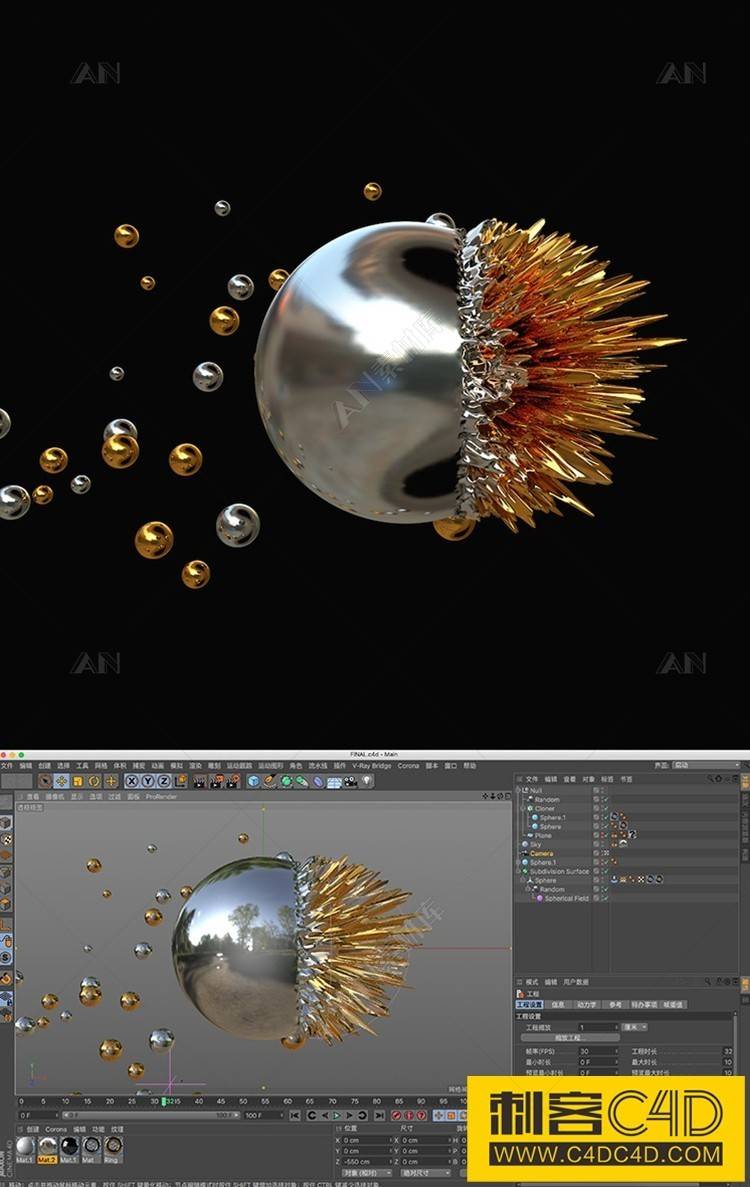The width and height of the screenshot is (750, 1187).
Task: Render the active view with clapperboard icon
Action: tap(199, 781)
